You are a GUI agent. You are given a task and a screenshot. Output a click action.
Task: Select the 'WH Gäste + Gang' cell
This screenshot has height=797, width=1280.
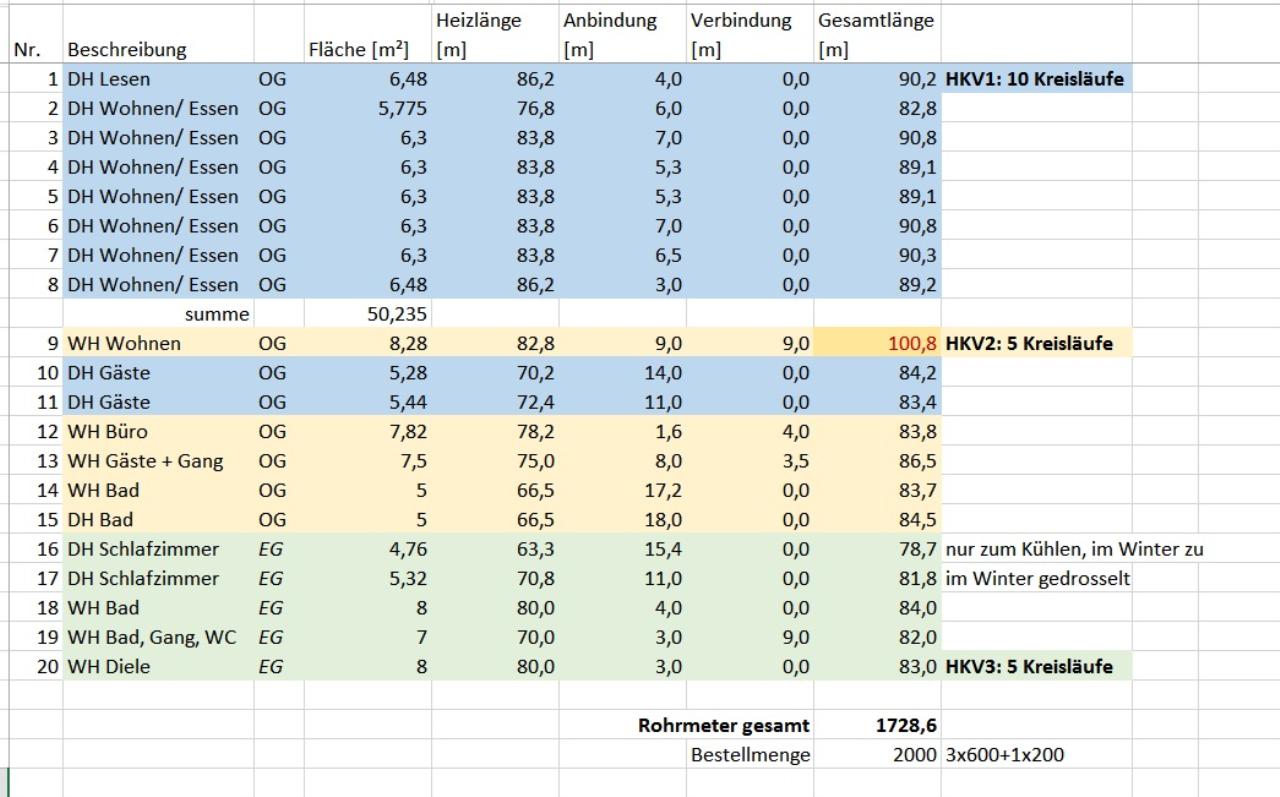click(158, 461)
